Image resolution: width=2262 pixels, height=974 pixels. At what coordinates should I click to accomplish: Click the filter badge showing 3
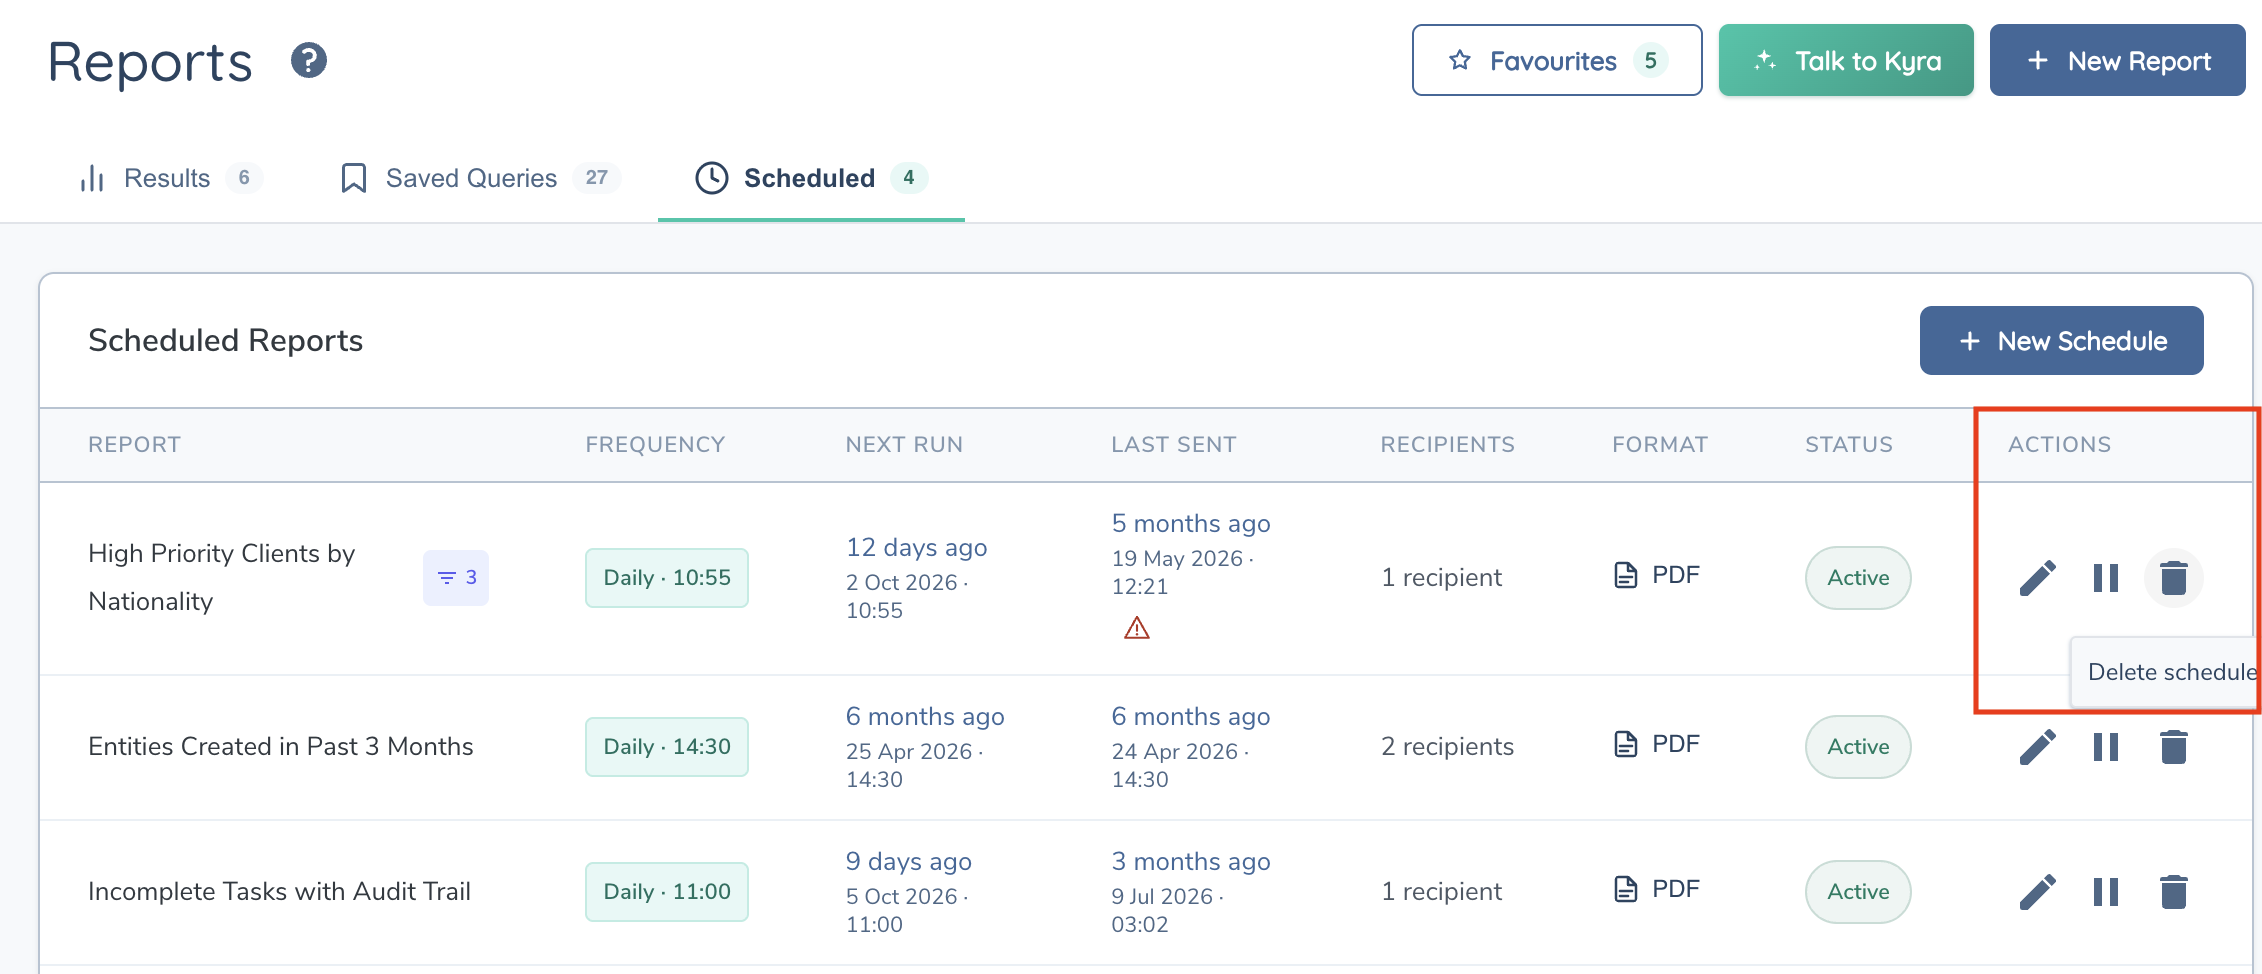click(x=456, y=578)
